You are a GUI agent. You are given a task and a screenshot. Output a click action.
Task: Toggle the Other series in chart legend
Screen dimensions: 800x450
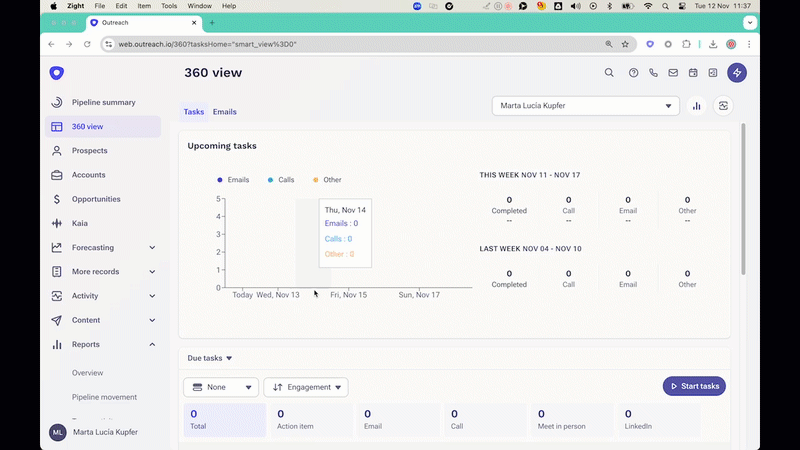pyautogui.click(x=327, y=180)
